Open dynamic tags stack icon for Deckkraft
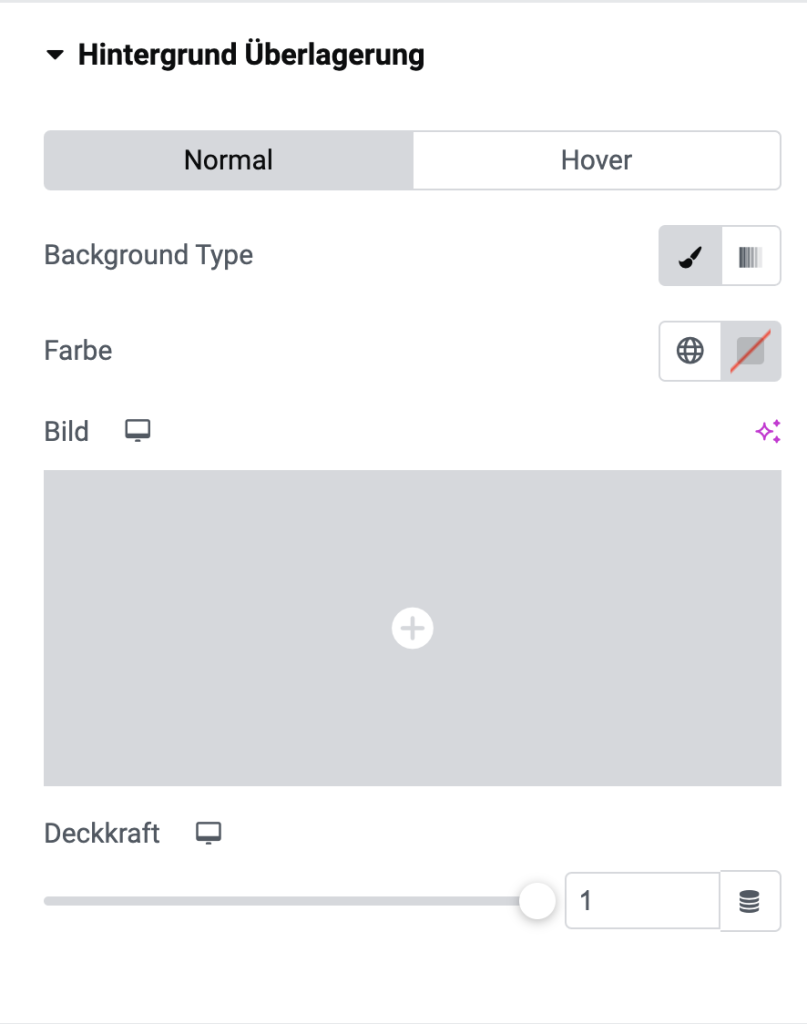The width and height of the screenshot is (807, 1024). click(x=750, y=901)
